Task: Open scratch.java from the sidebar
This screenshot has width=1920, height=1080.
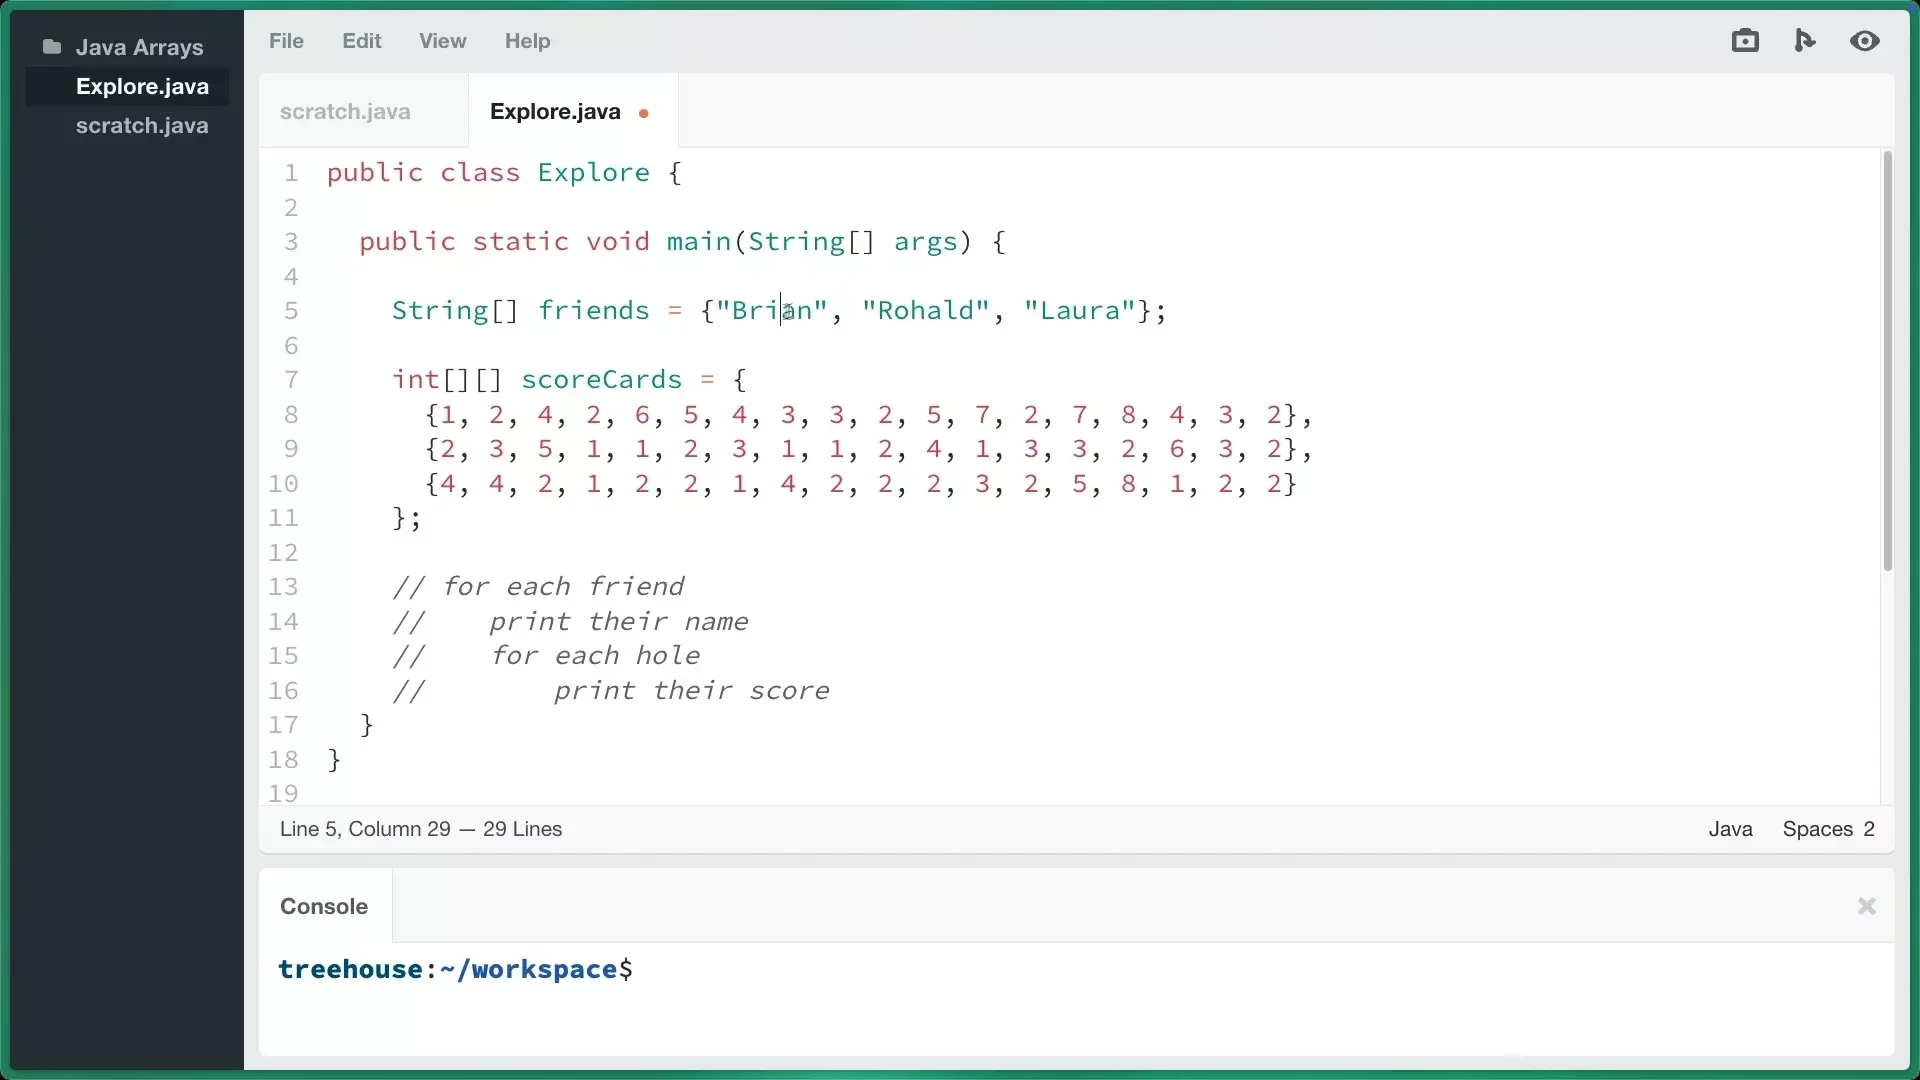Action: pos(142,125)
